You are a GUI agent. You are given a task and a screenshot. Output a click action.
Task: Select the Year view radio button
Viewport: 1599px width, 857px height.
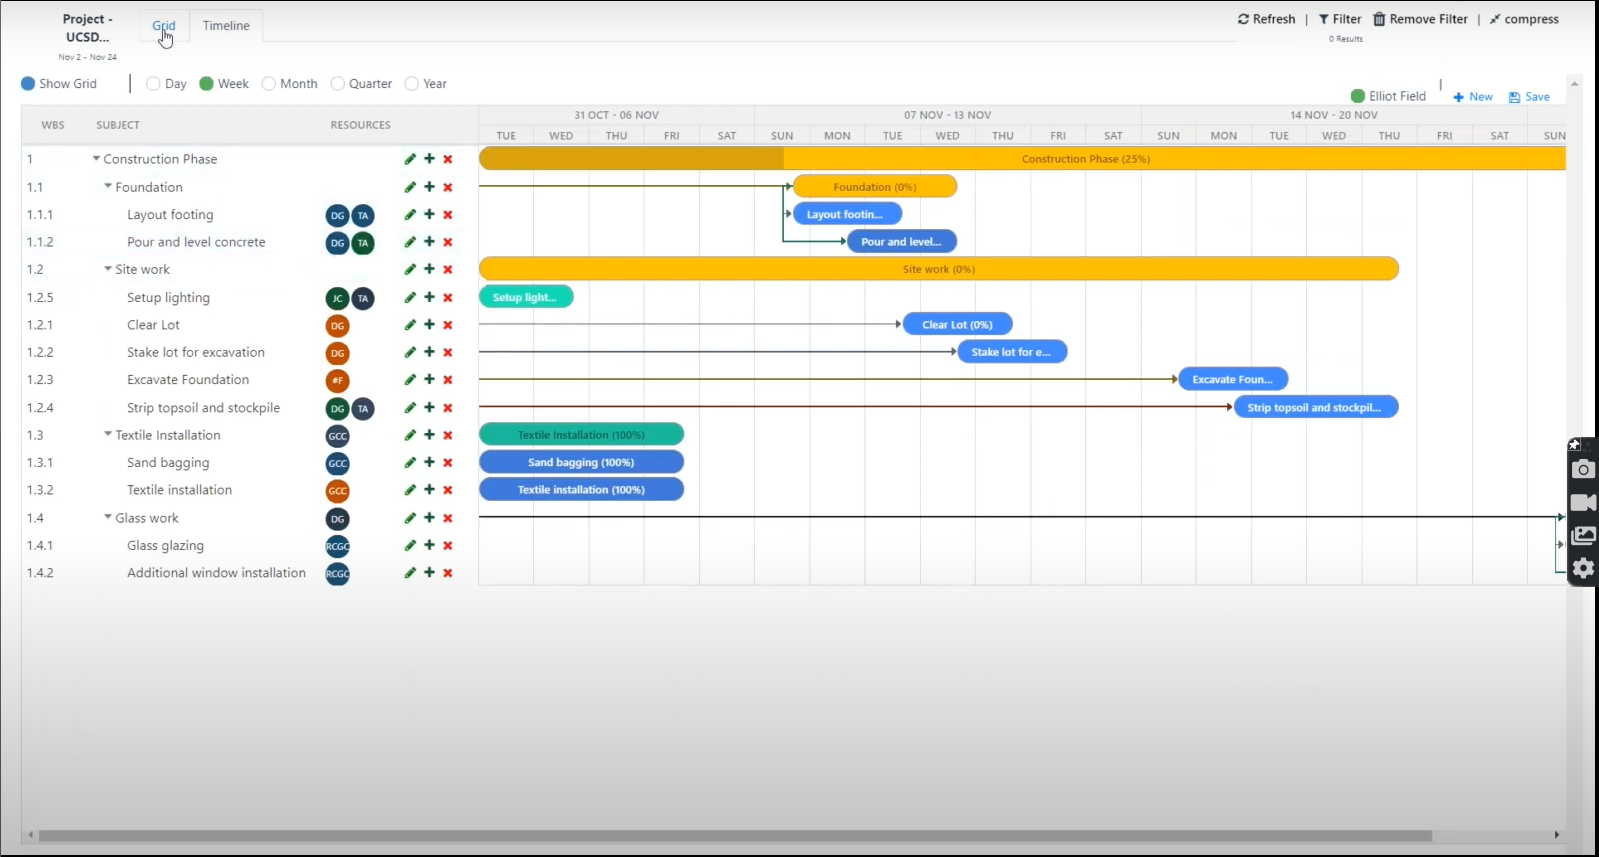click(411, 84)
